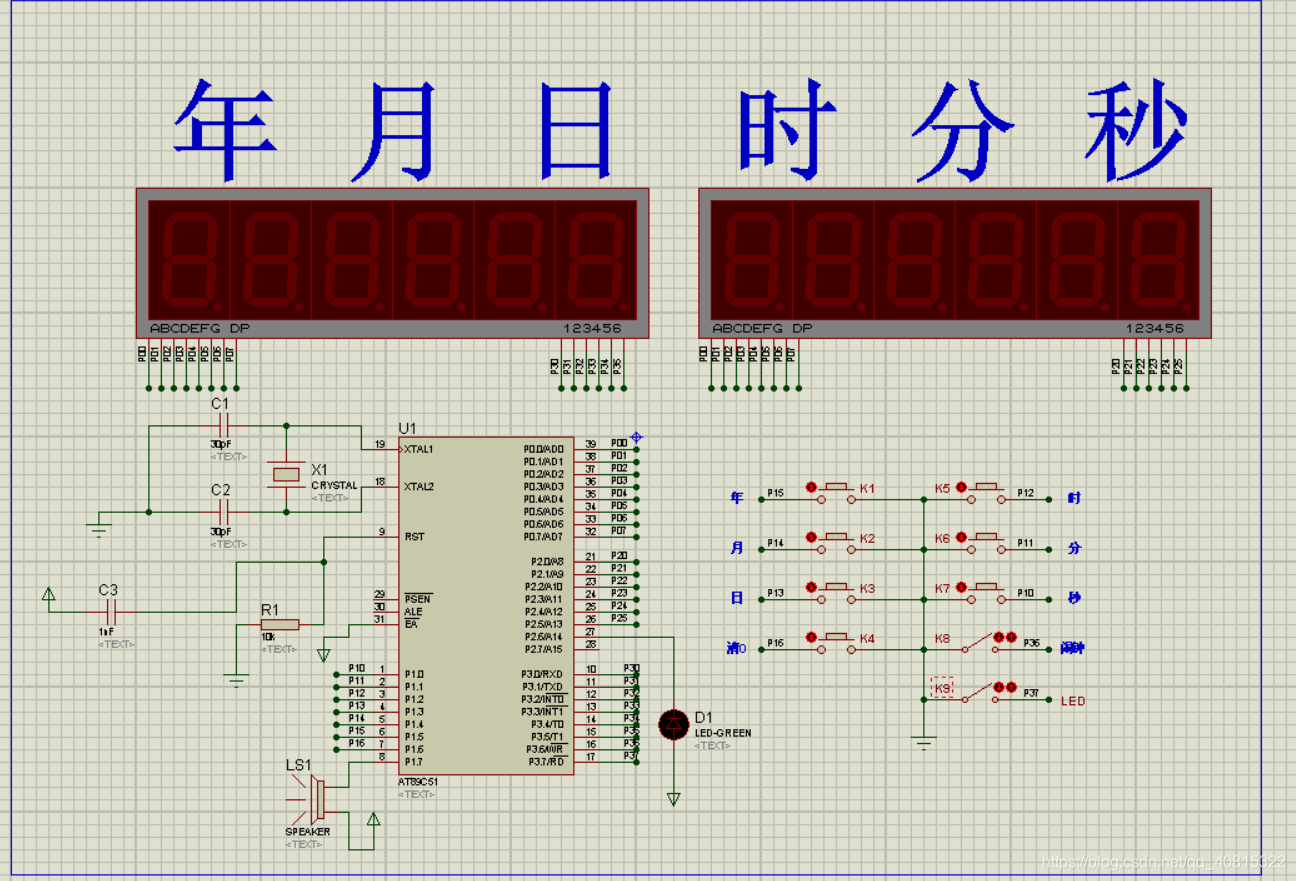Select capacitor C1 in the schematic
Screen dimensions: 1296x881
(221, 425)
